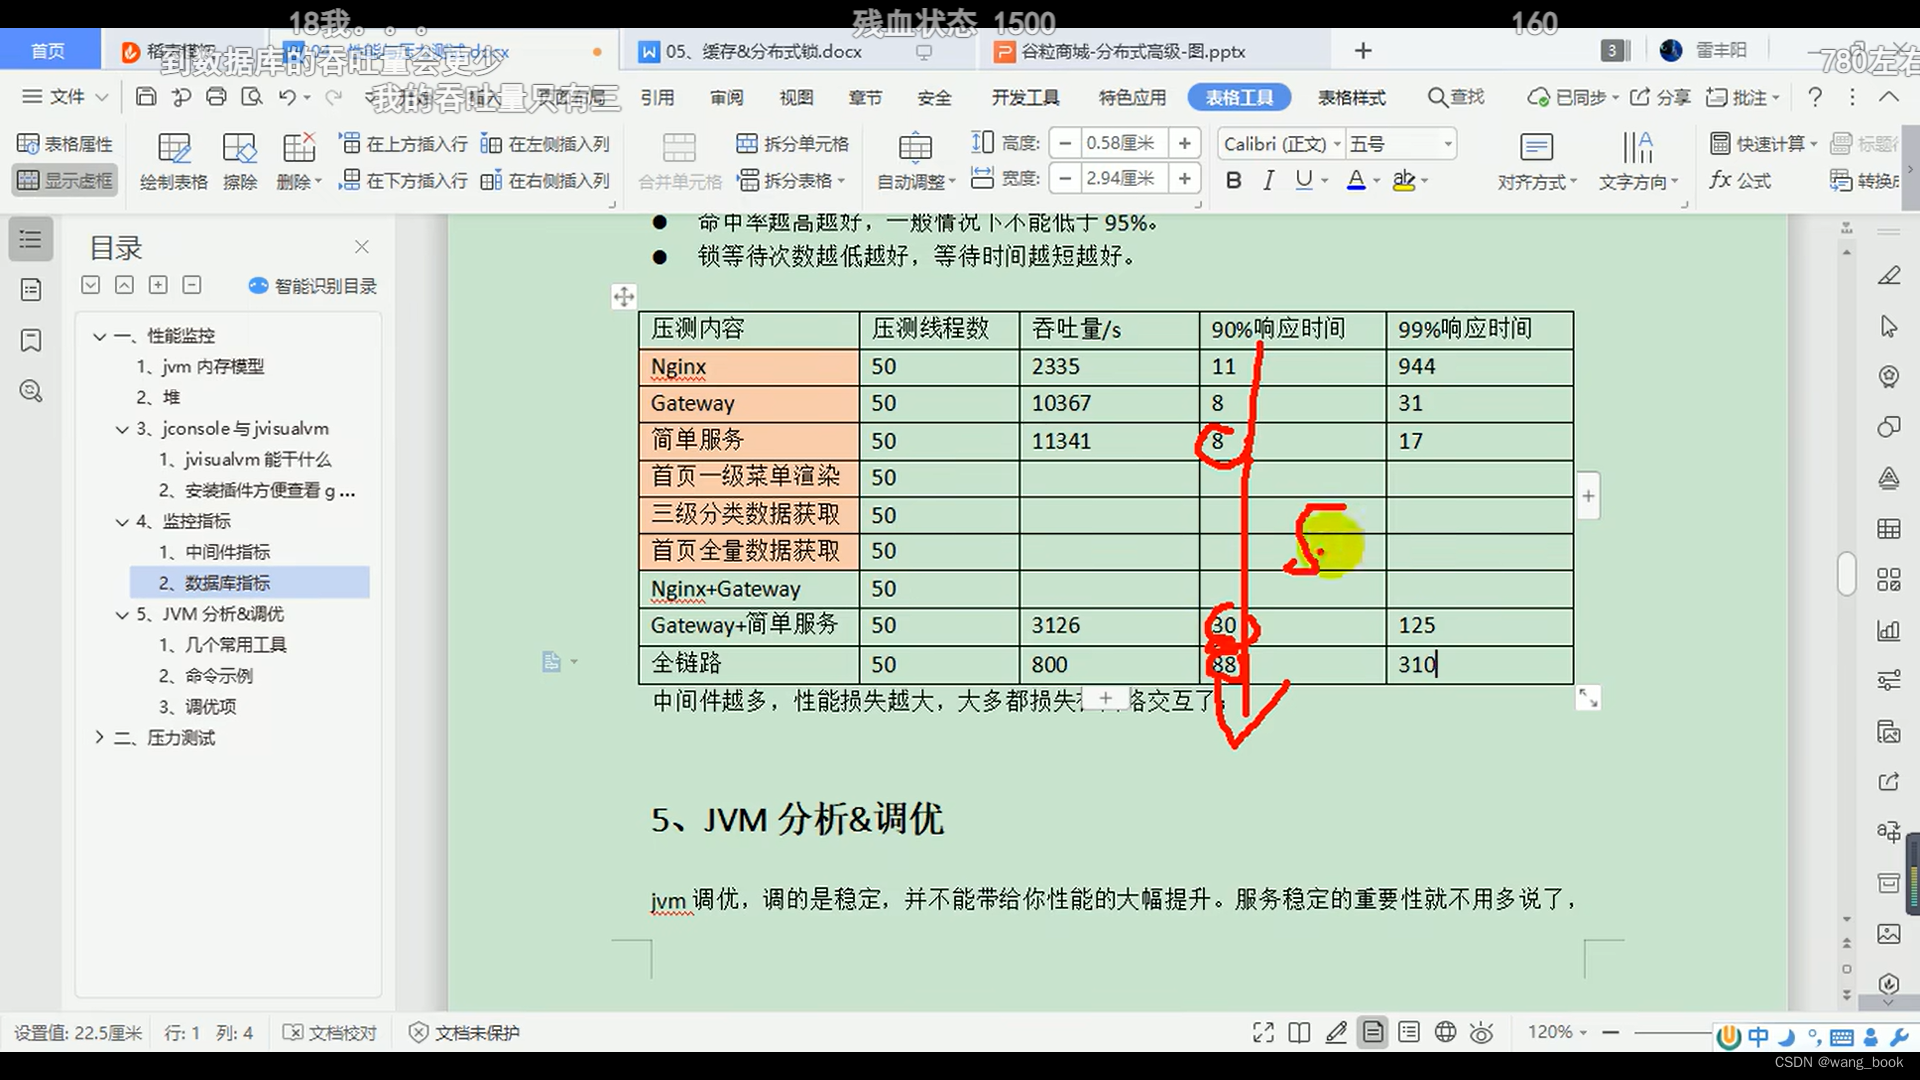
Task: Apply red font color button
Action: [x=1356, y=180]
